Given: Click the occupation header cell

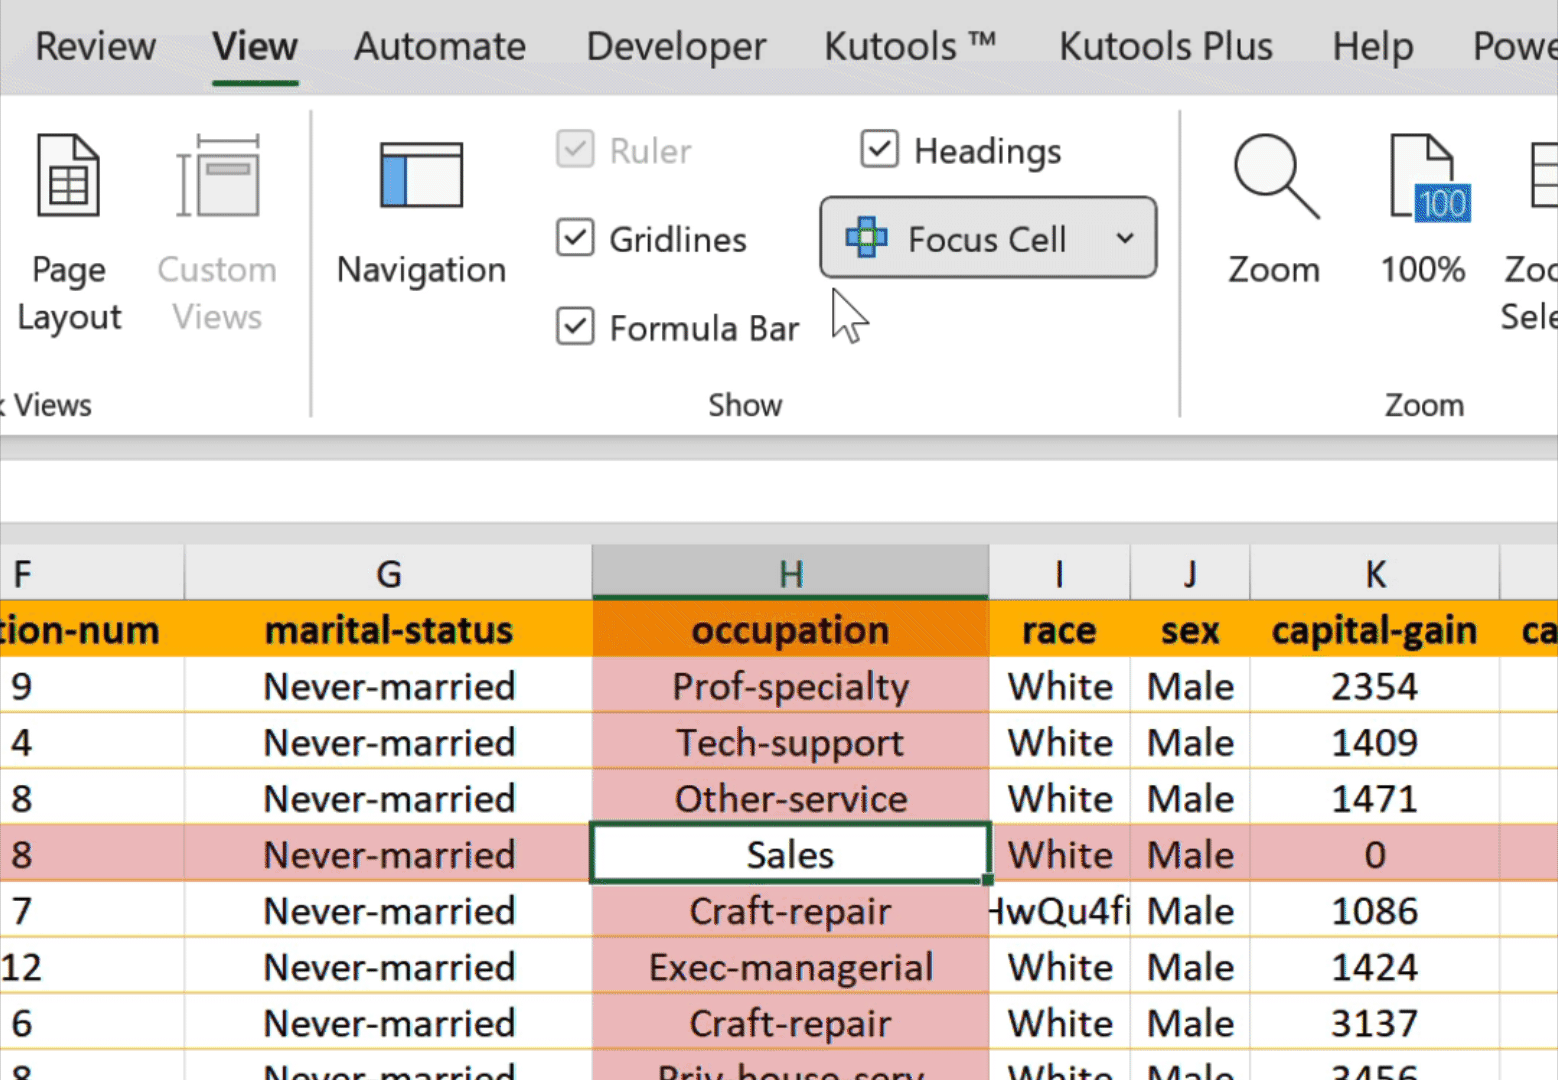Looking at the screenshot, I should point(791,630).
